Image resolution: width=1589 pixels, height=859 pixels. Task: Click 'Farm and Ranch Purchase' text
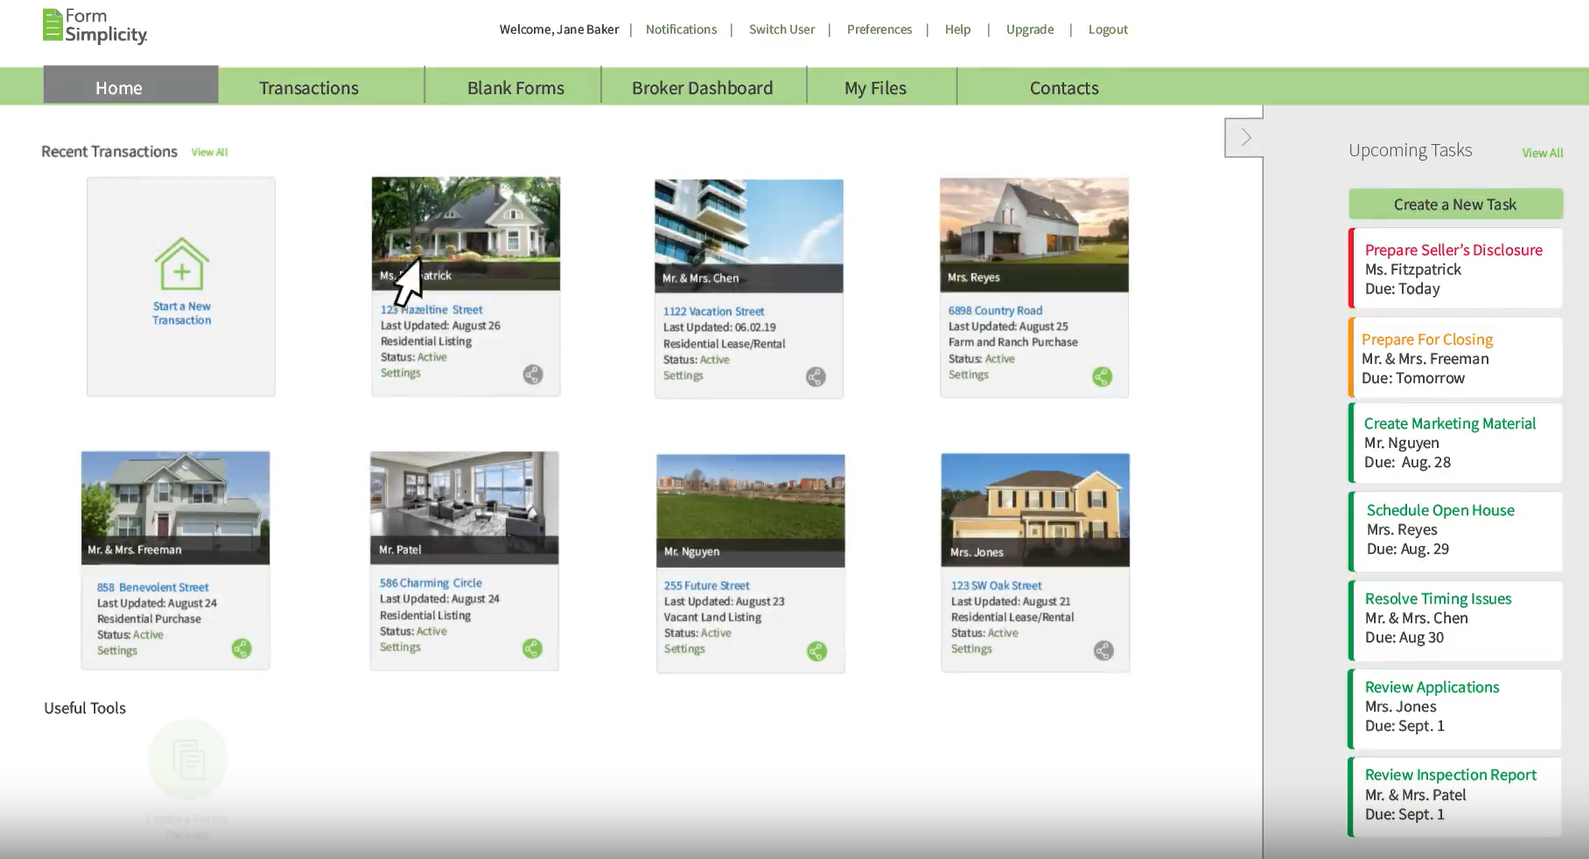[x=1013, y=342]
